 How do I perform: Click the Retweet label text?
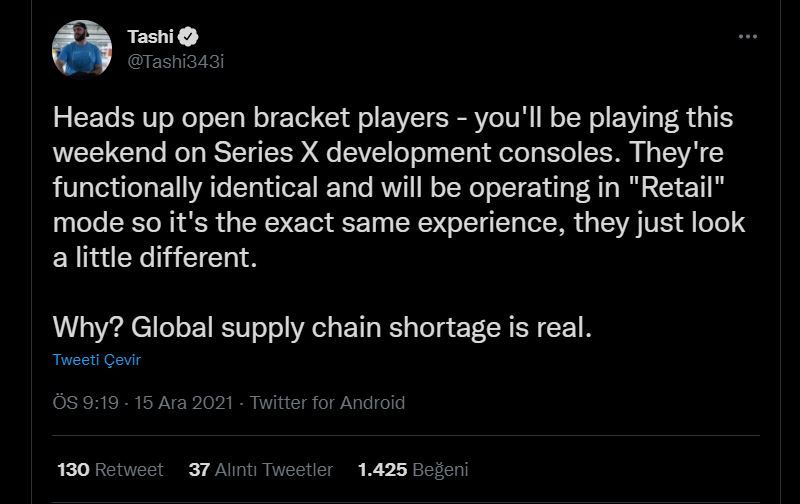(x=129, y=470)
